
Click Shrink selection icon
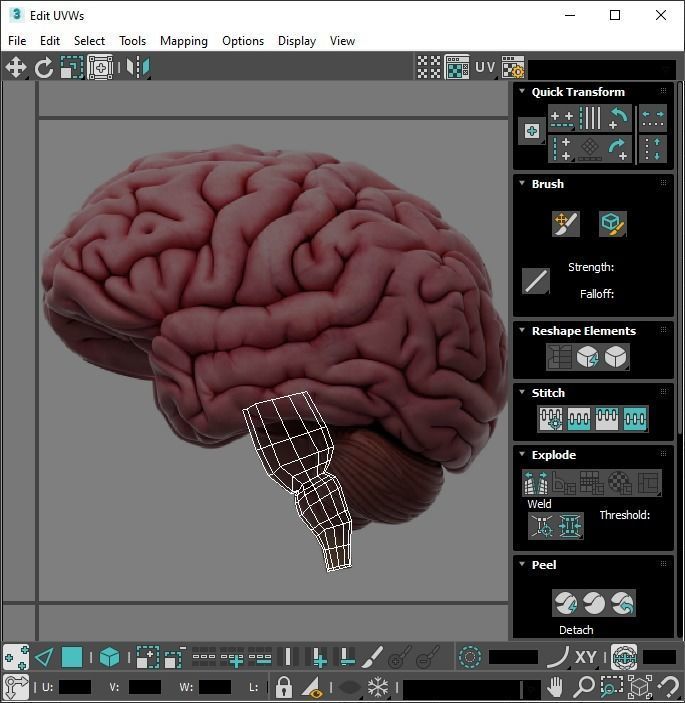(x=175, y=657)
